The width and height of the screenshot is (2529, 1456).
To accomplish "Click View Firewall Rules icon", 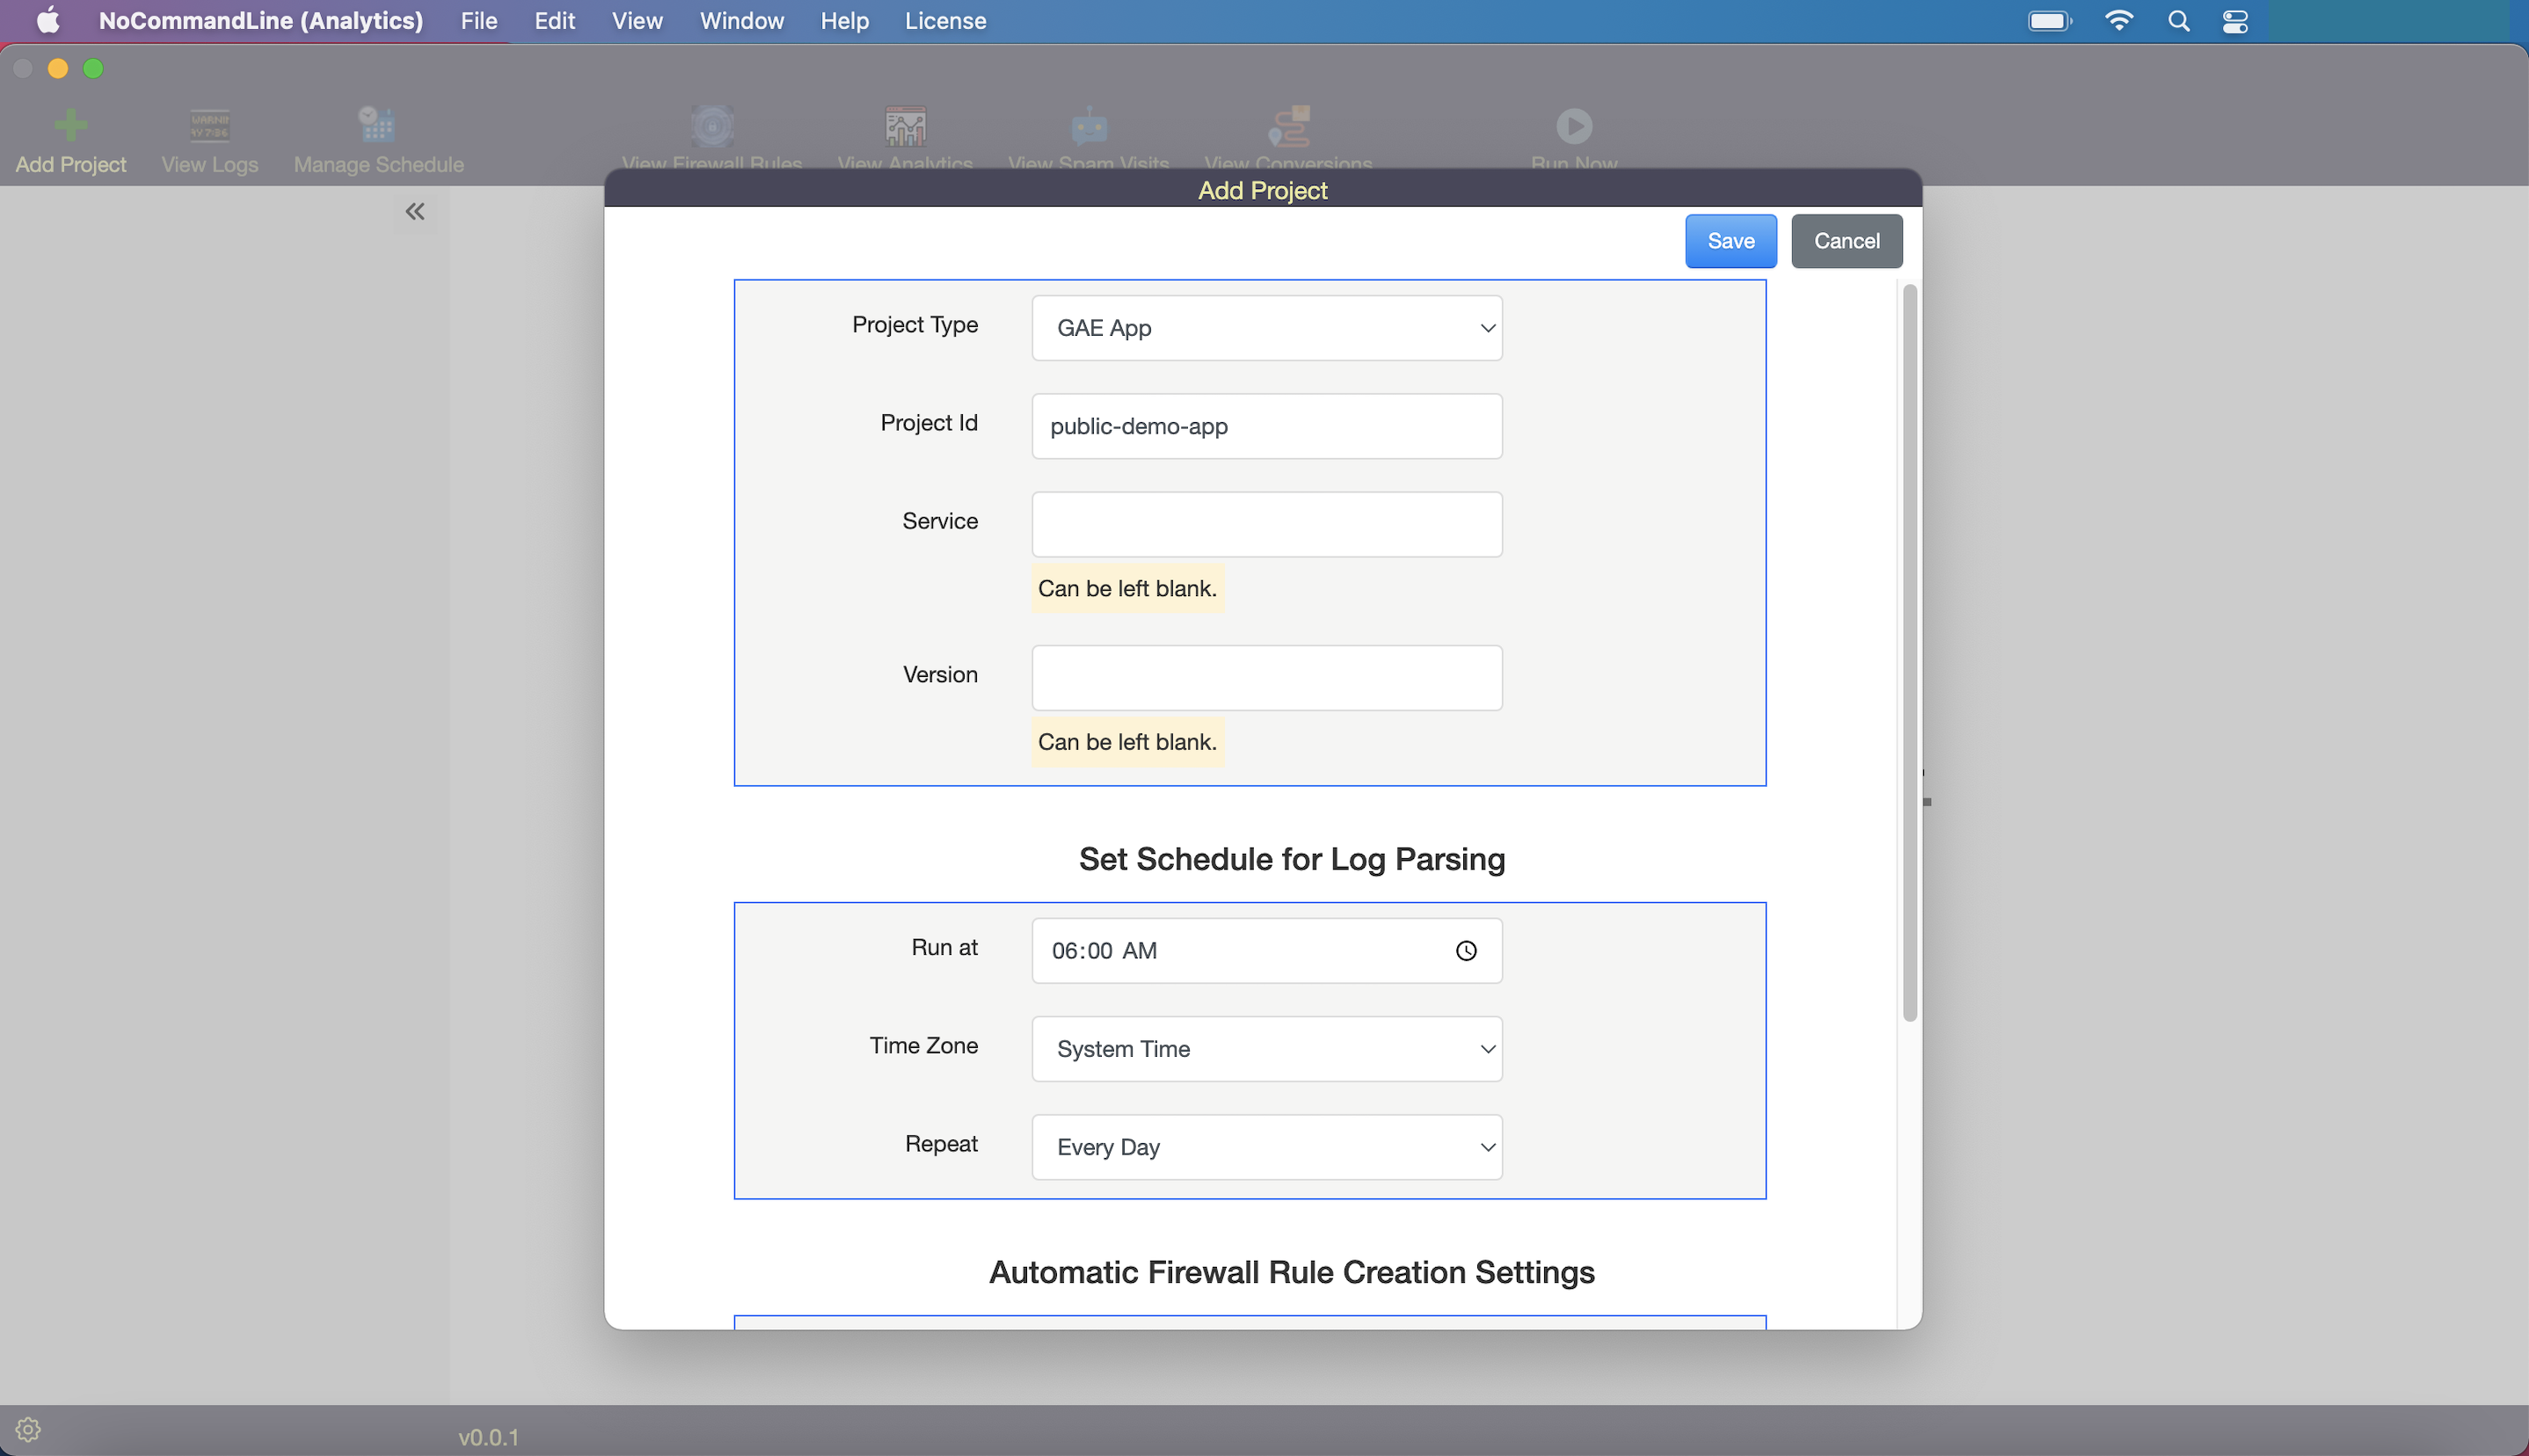I will (x=712, y=126).
